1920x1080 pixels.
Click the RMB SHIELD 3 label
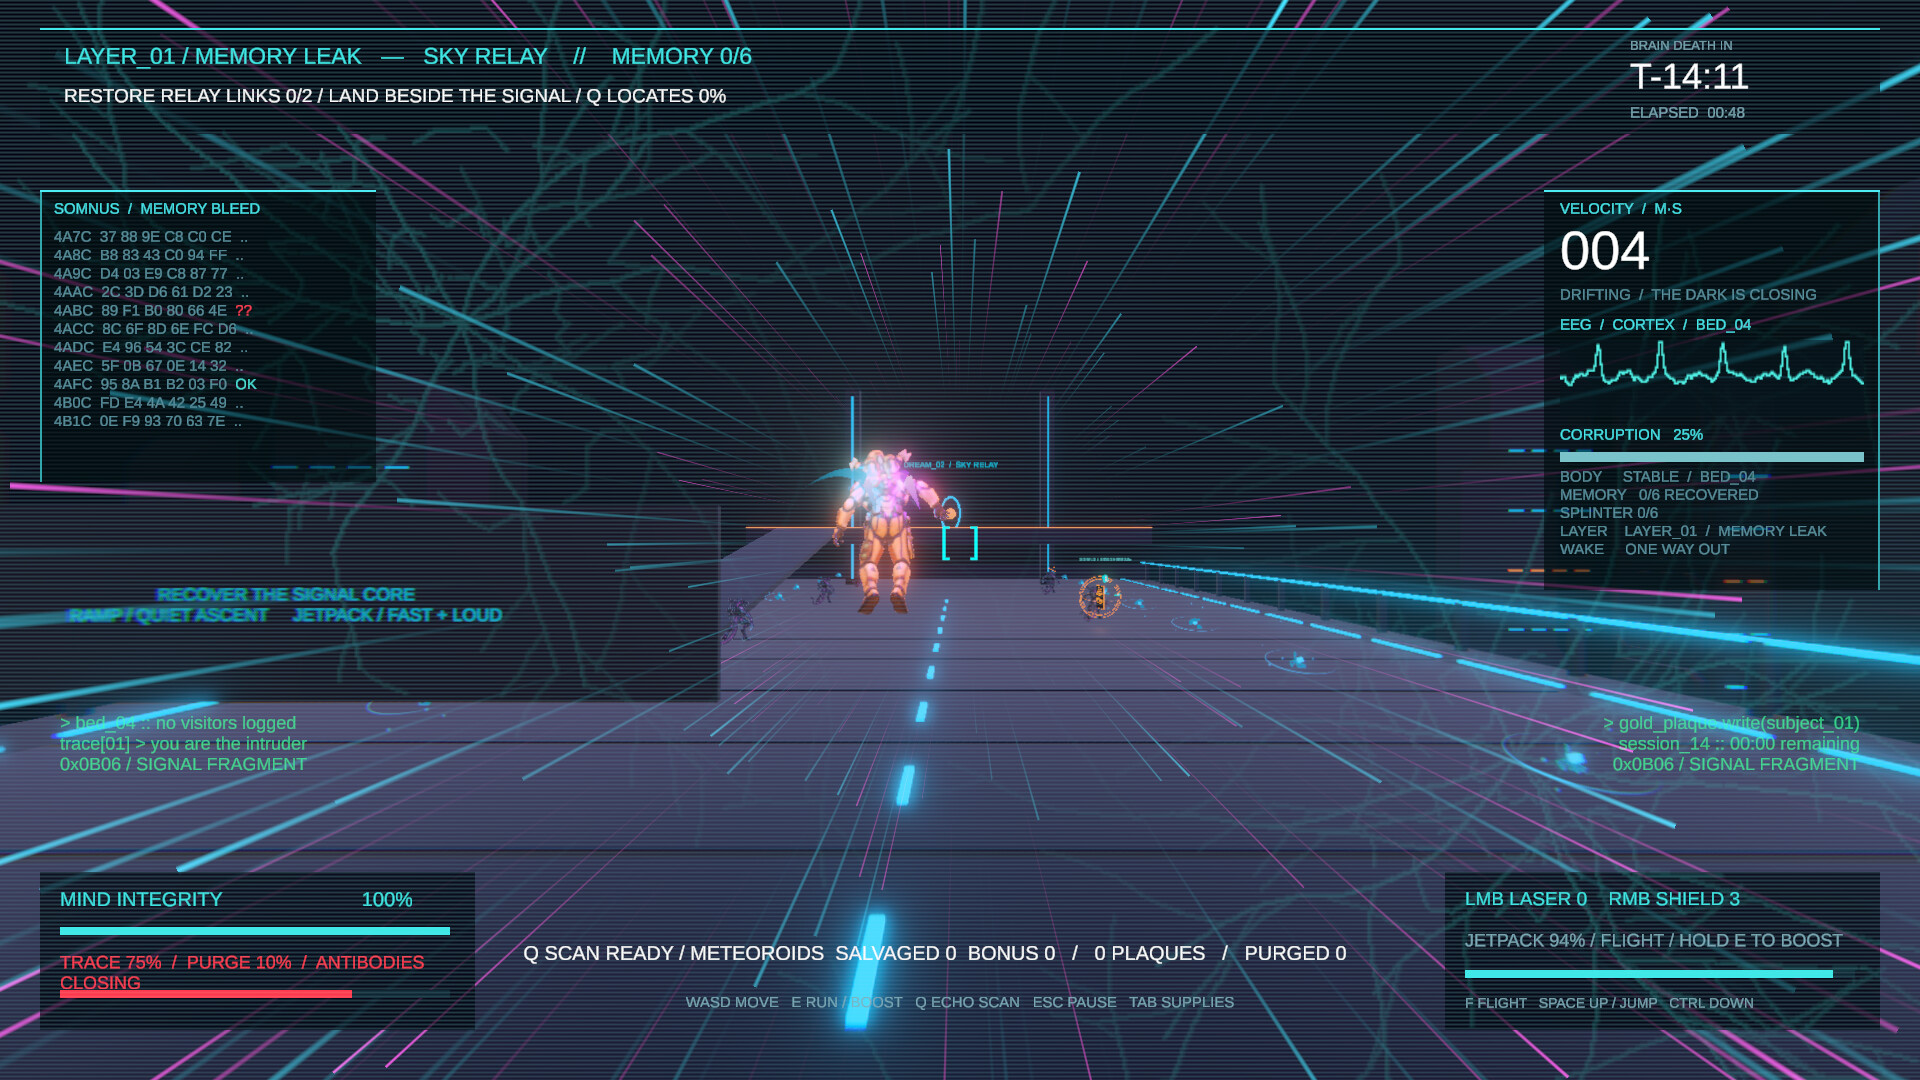click(1674, 899)
